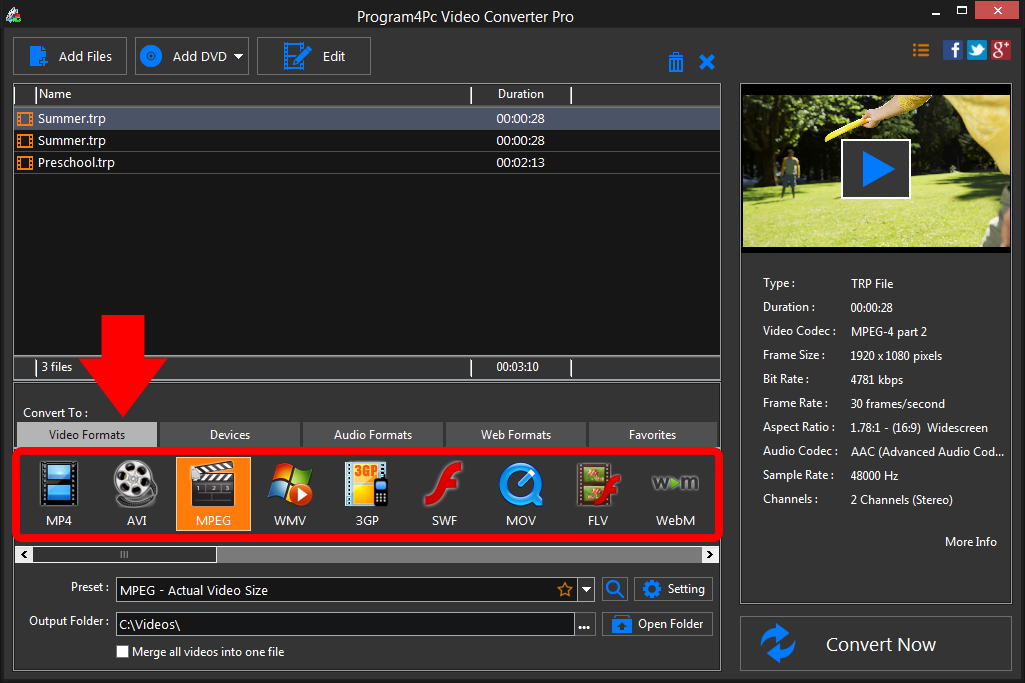
Task: Delete selected video with the trash icon
Action: [x=675, y=61]
